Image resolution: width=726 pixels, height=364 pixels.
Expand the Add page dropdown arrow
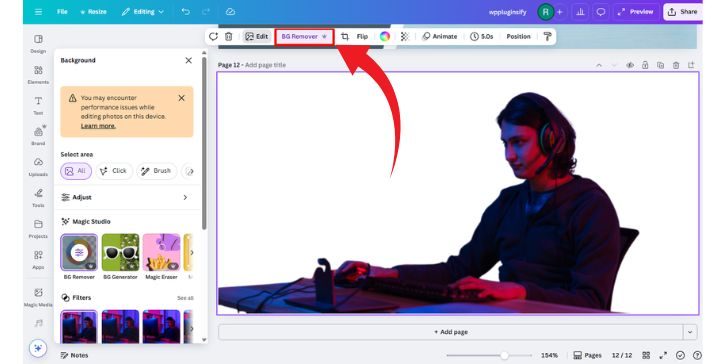pos(690,332)
